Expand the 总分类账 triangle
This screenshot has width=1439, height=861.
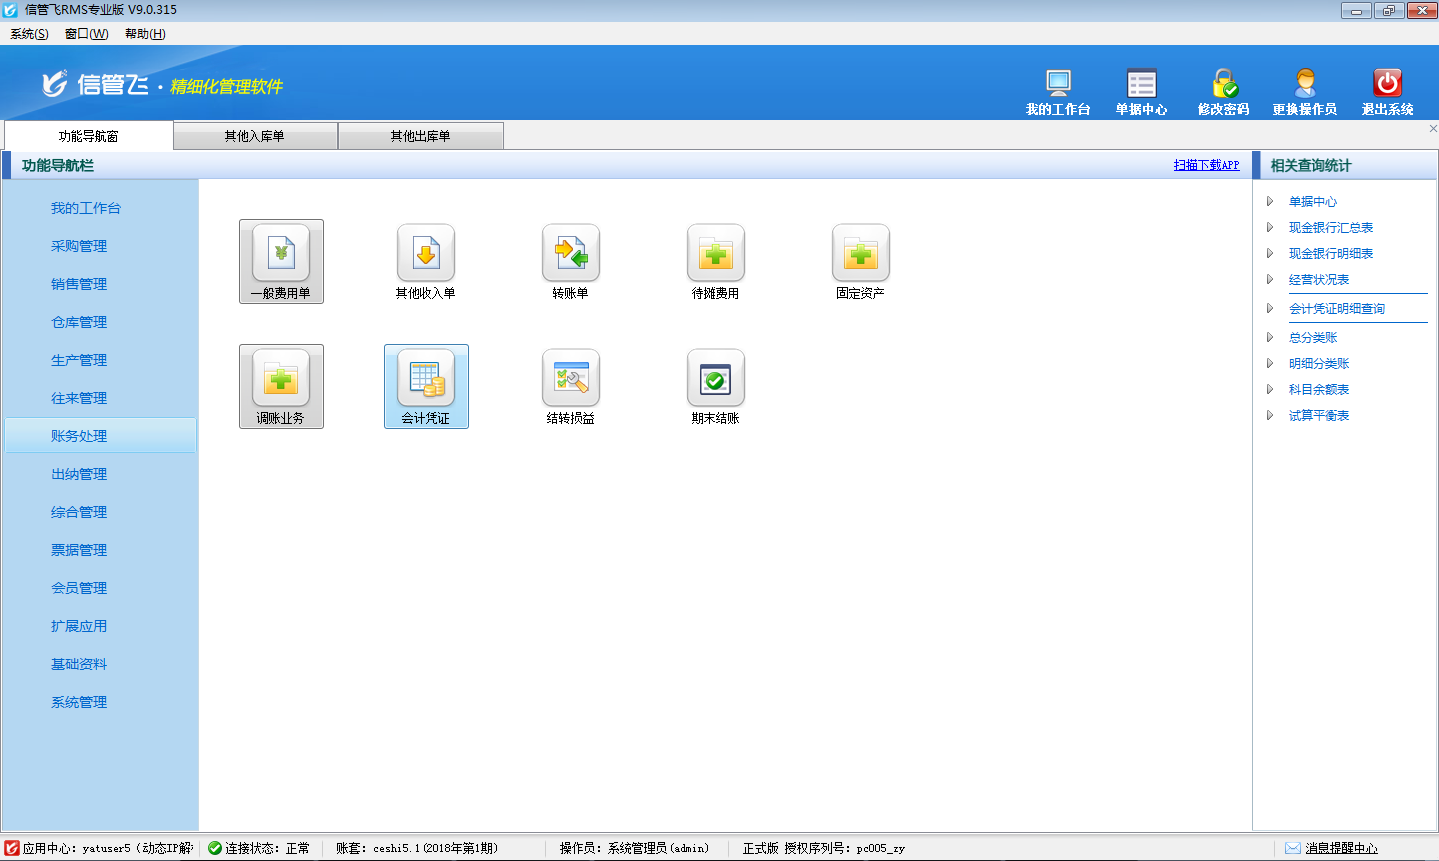pyautogui.click(x=1270, y=338)
